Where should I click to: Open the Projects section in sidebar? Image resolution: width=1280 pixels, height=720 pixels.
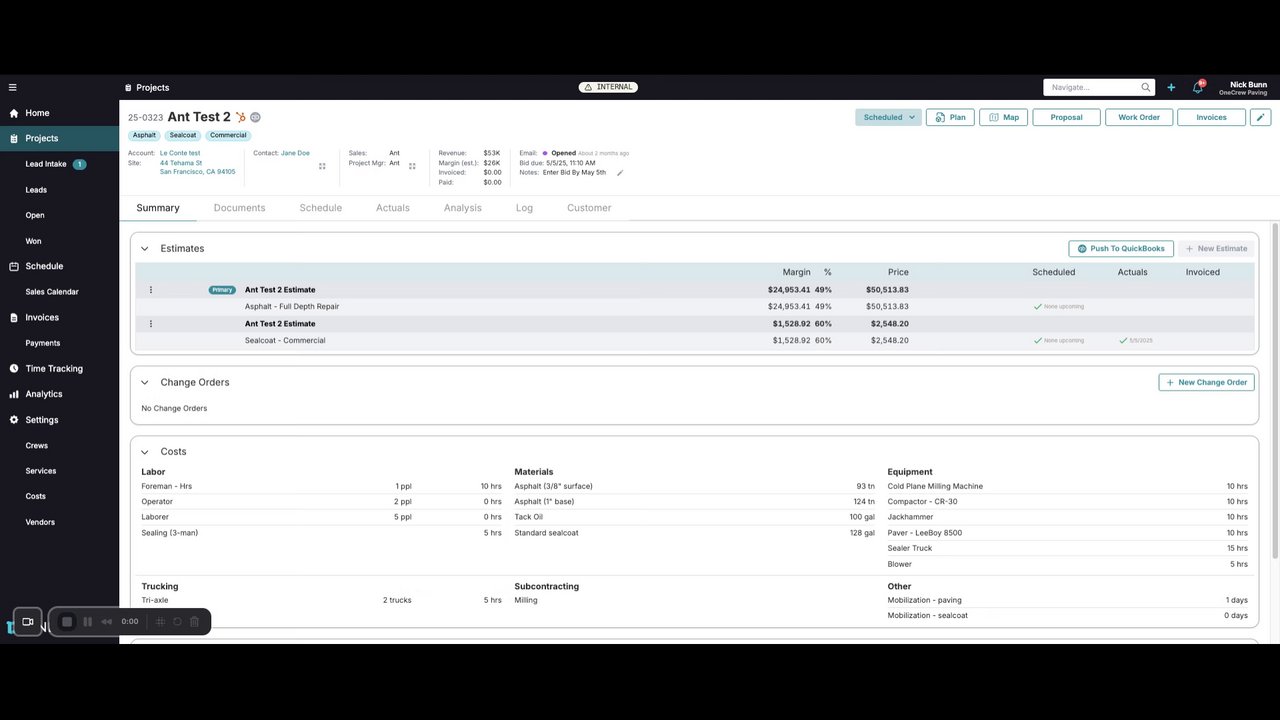(59, 139)
